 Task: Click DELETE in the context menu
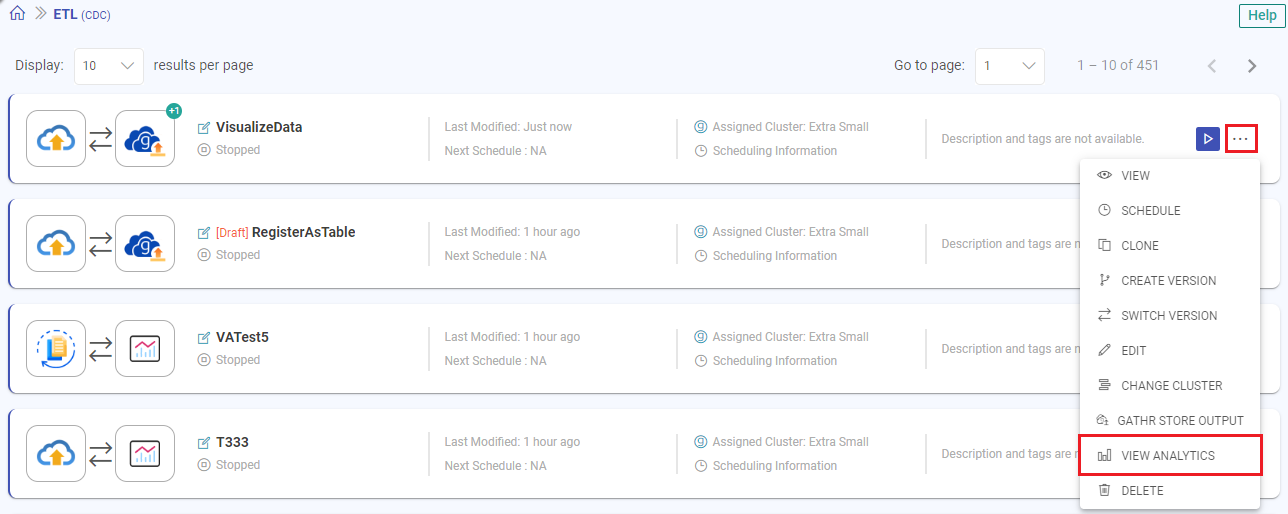(1142, 491)
